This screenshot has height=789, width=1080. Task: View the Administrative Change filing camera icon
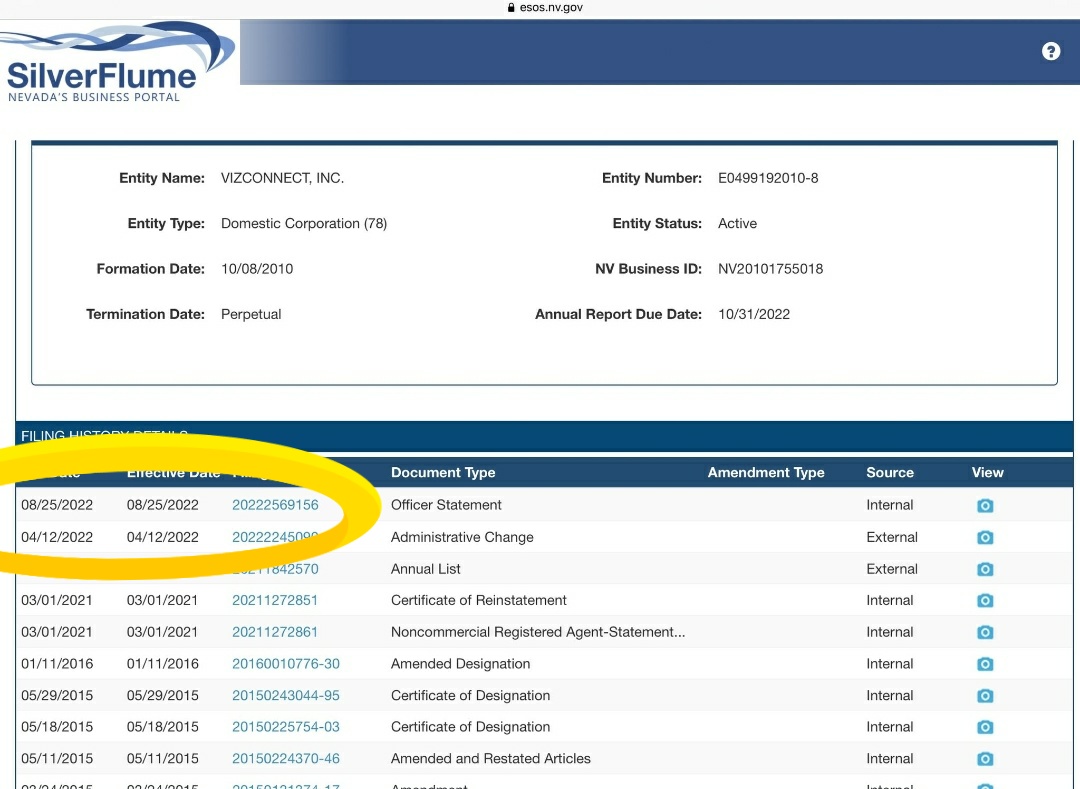(985, 537)
